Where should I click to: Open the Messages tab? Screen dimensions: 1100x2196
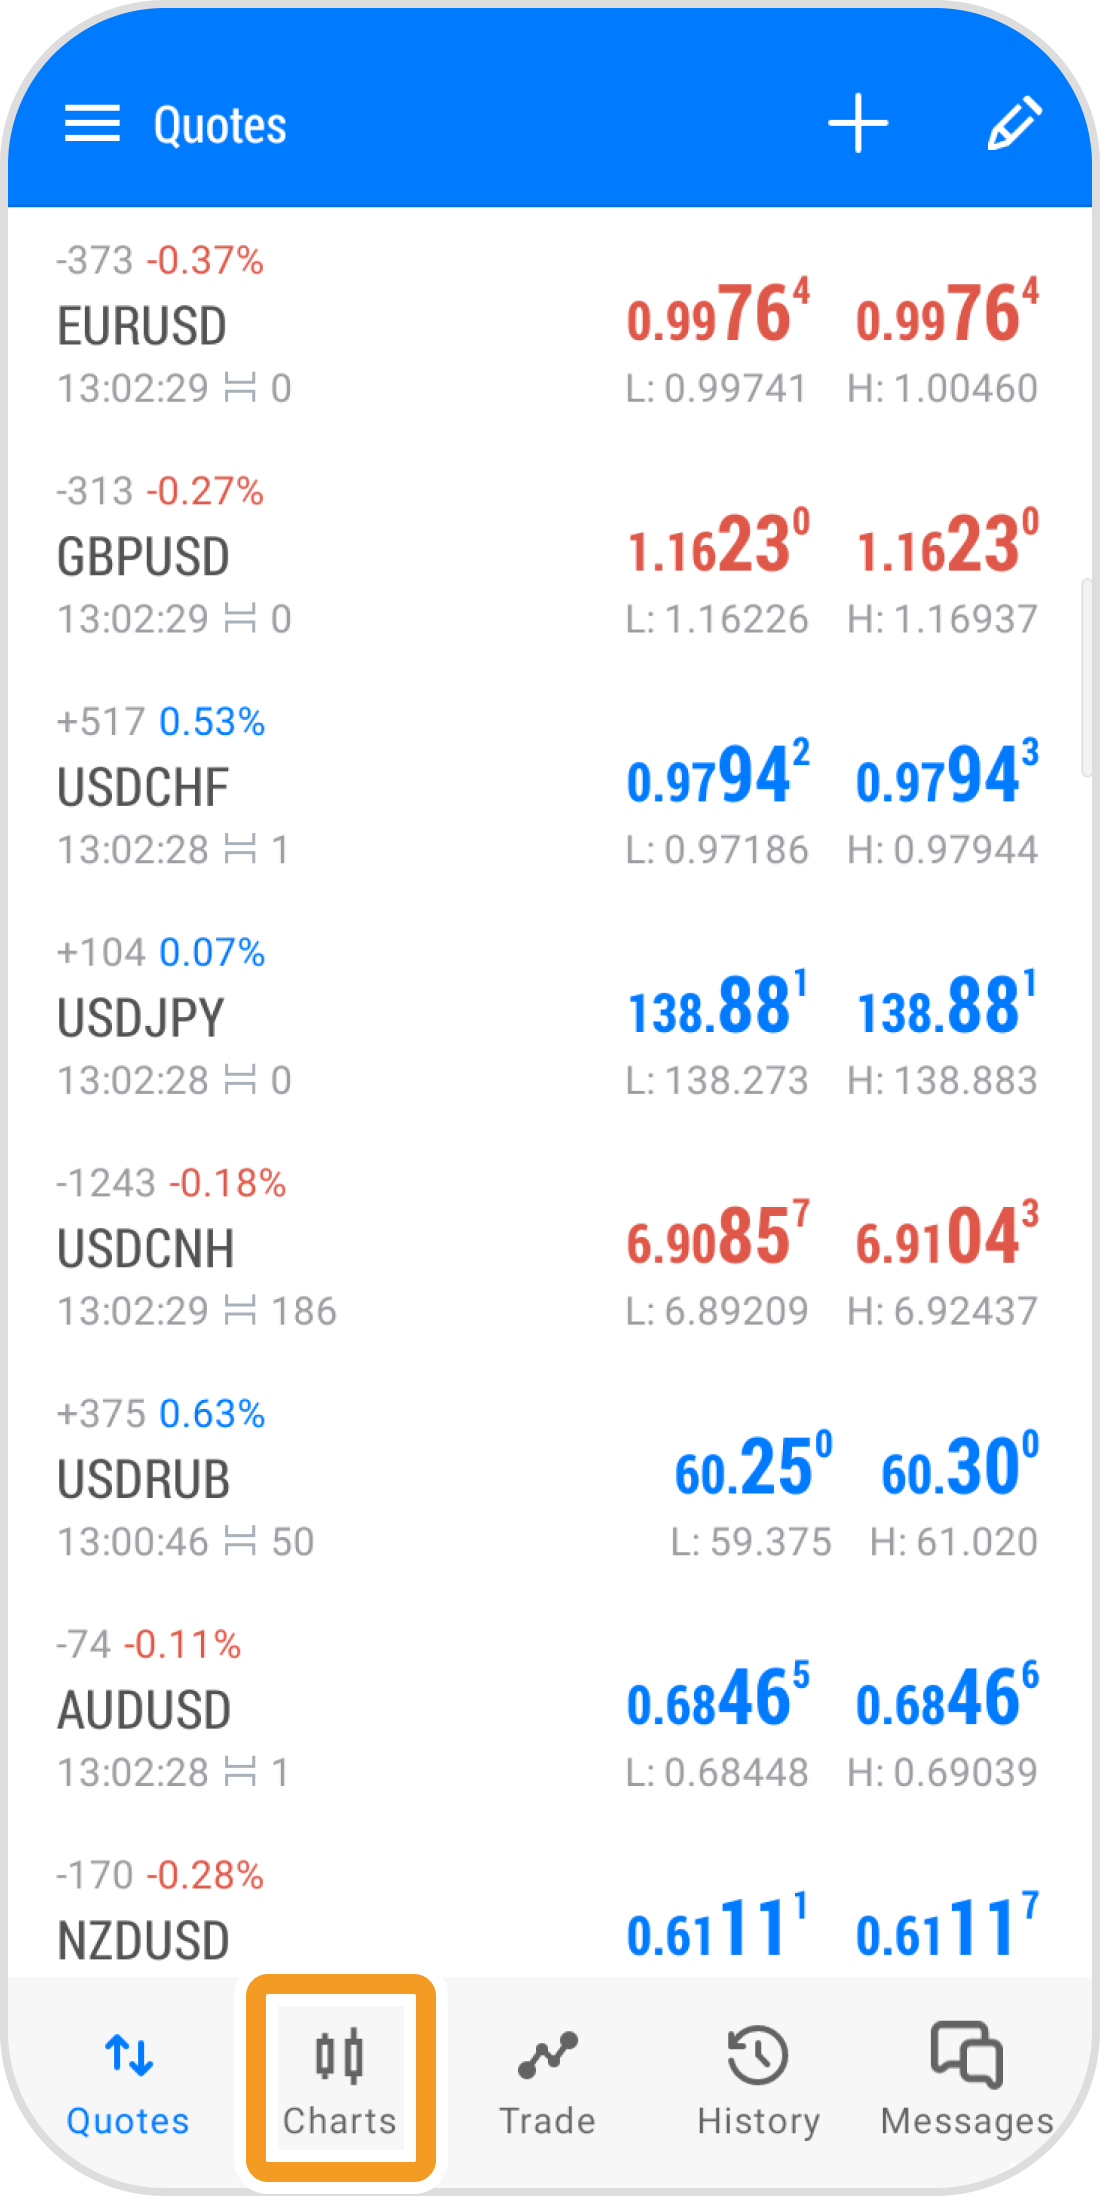tap(966, 2076)
